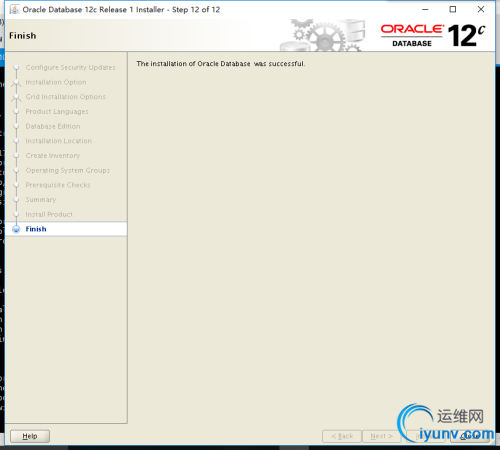The width and height of the screenshot is (500, 450).
Task: Select Configure Security Updates step
Action: (70, 67)
